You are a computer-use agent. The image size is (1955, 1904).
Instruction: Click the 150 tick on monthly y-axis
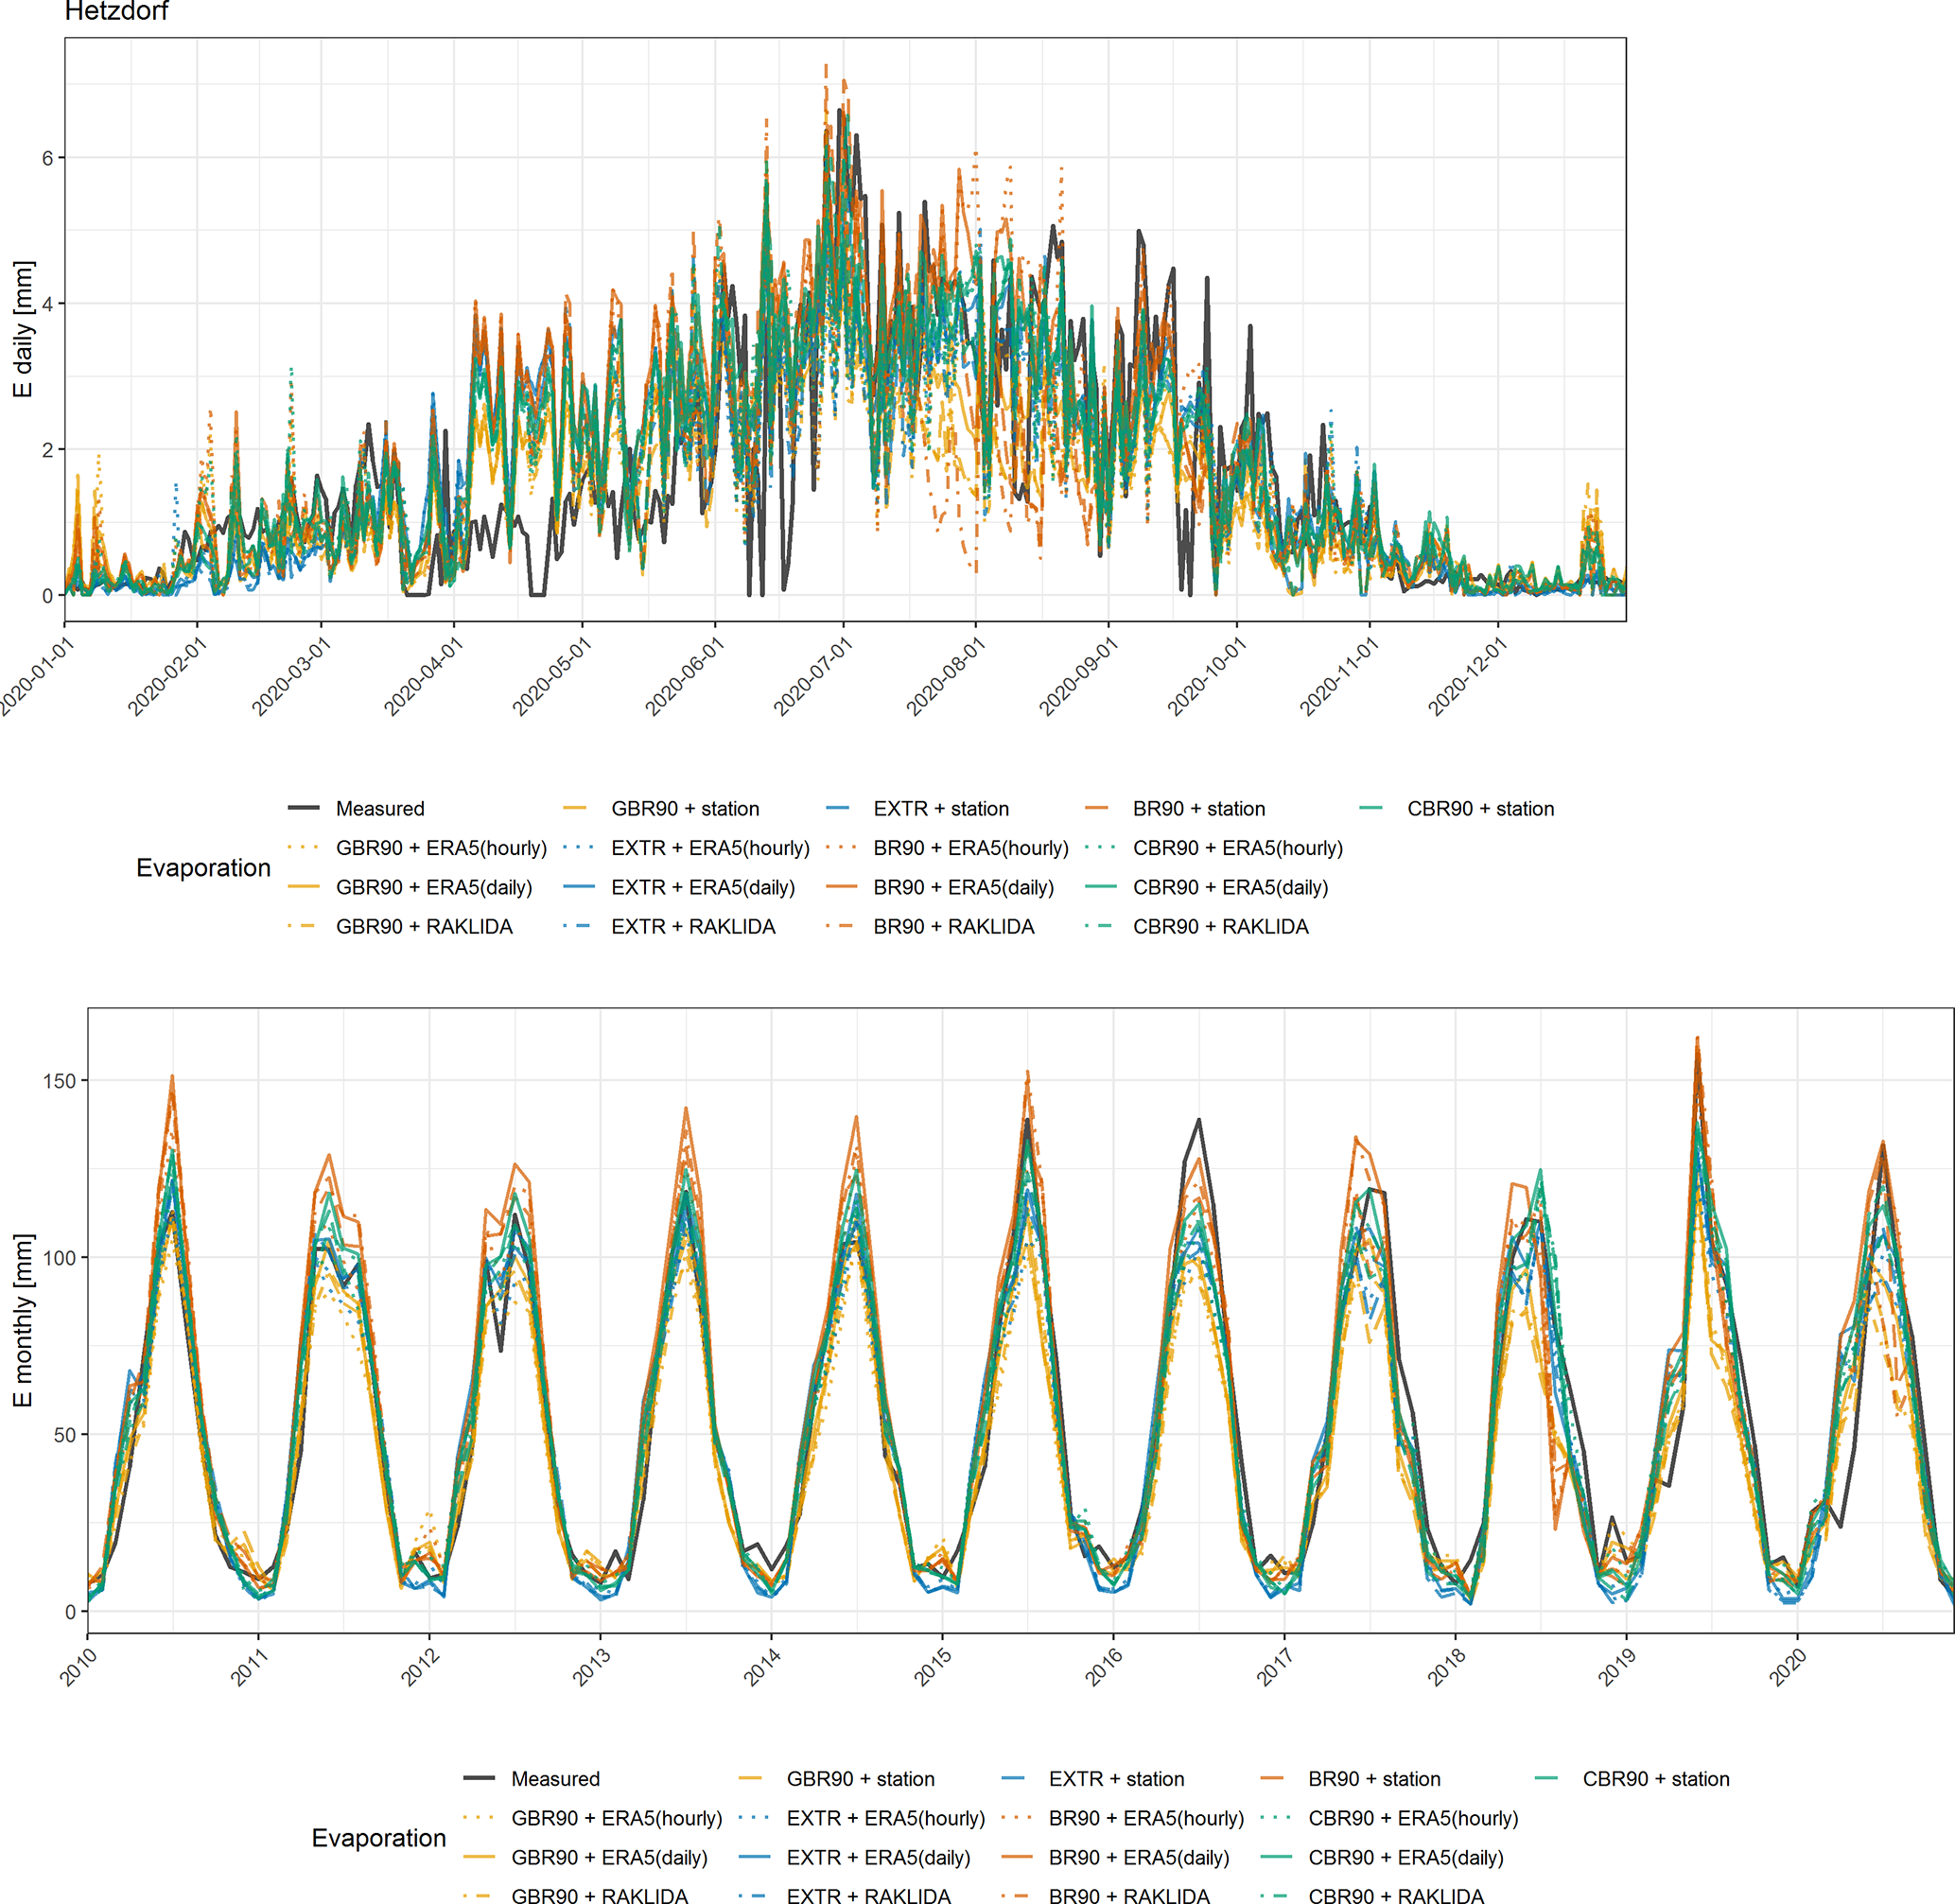point(59,1081)
